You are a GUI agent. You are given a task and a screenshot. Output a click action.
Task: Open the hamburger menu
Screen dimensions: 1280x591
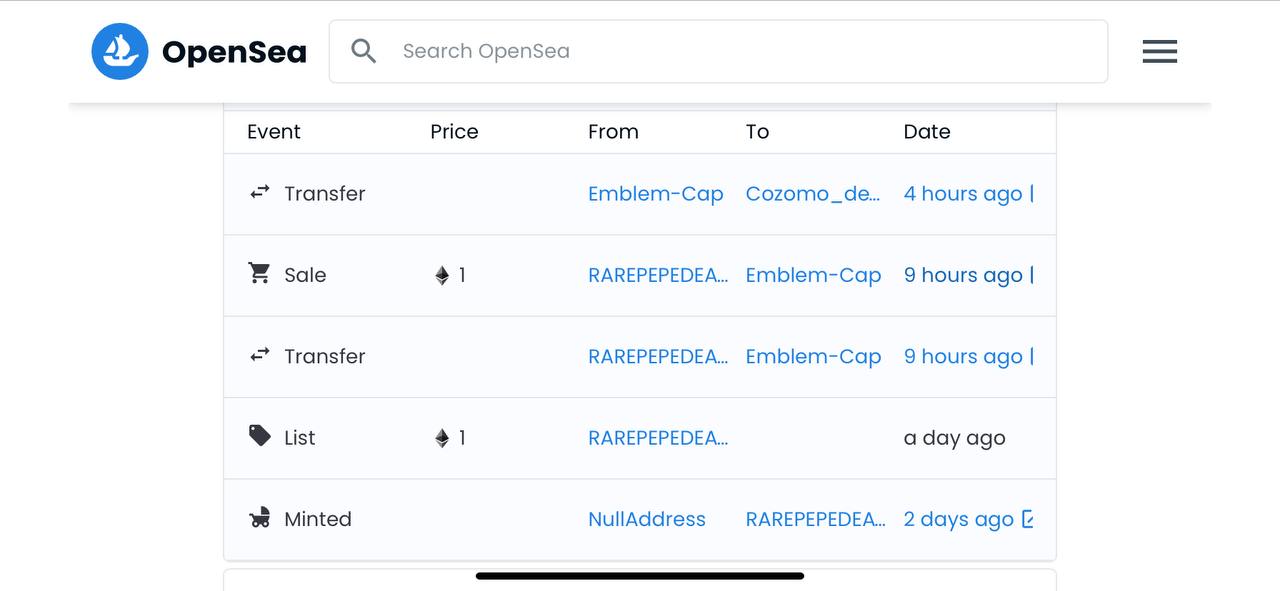coord(1160,51)
